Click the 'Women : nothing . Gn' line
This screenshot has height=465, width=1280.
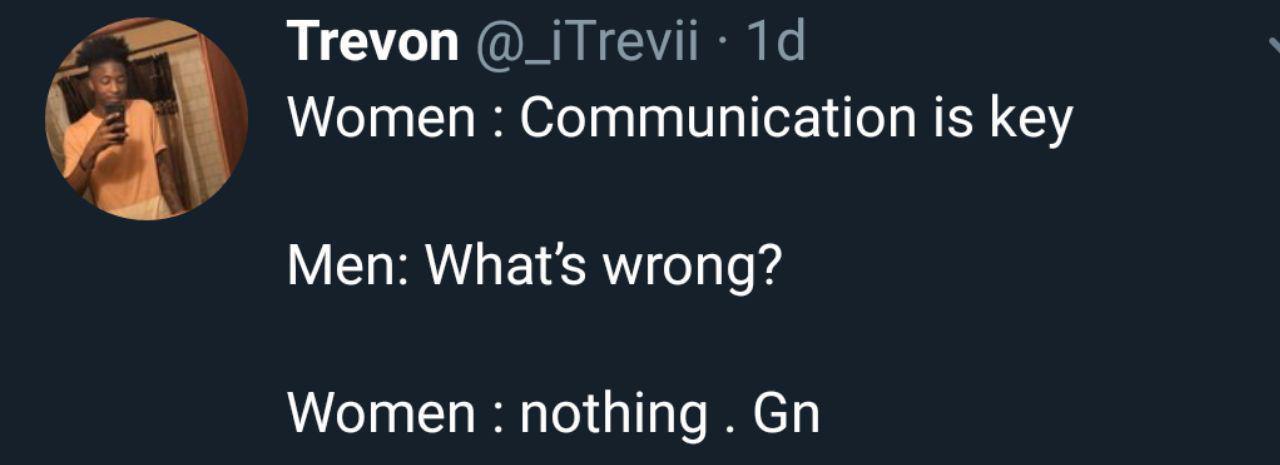pos(553,414)
